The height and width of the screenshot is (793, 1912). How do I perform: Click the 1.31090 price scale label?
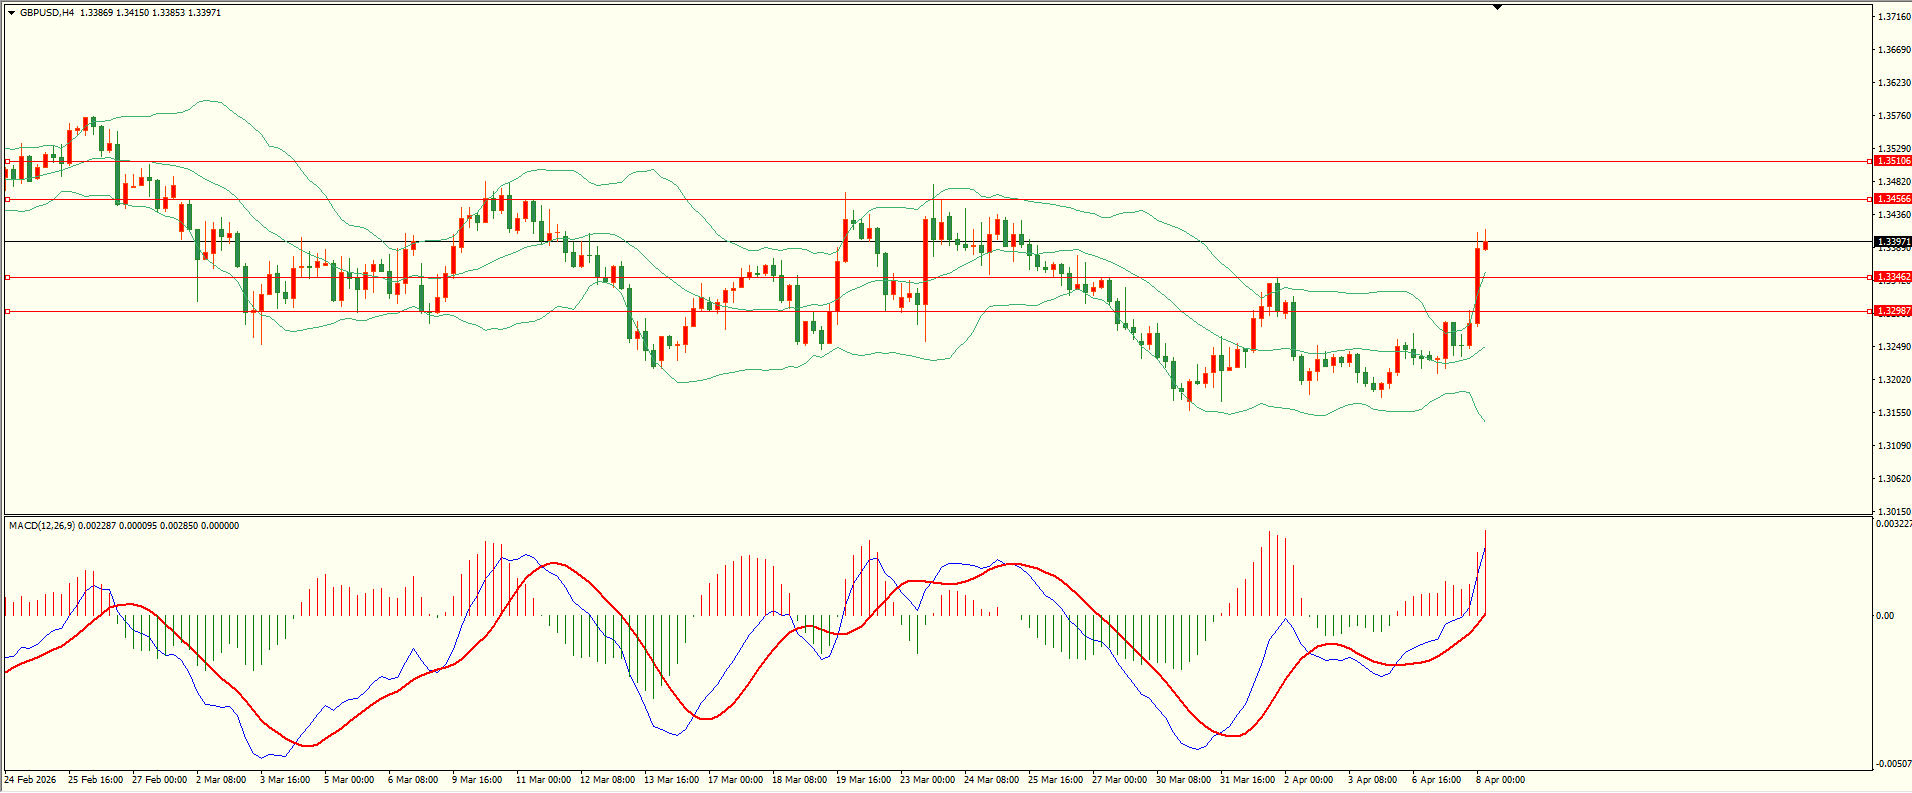1893,446
